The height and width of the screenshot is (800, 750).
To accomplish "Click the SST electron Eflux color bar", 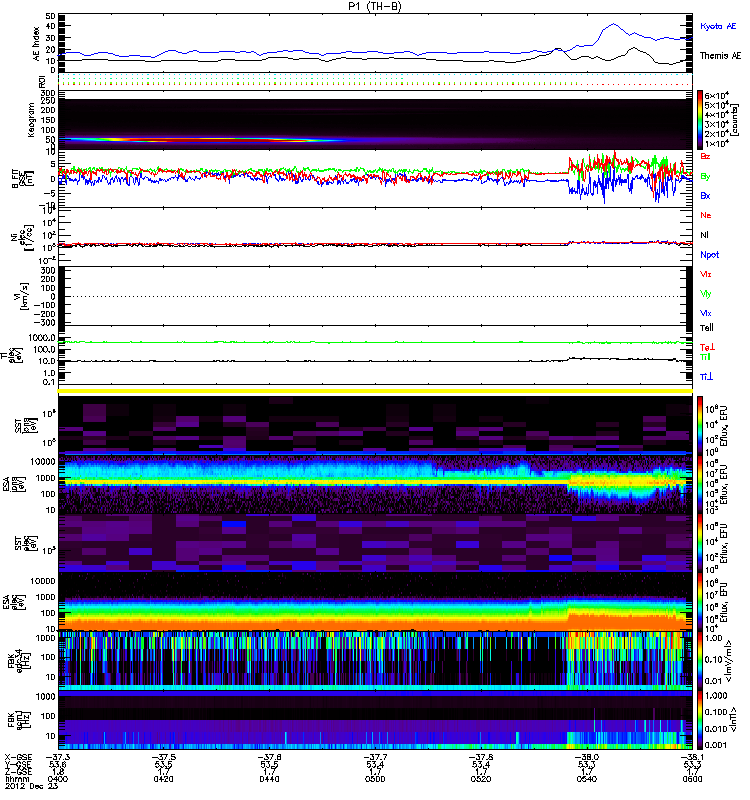I will 699,543.
